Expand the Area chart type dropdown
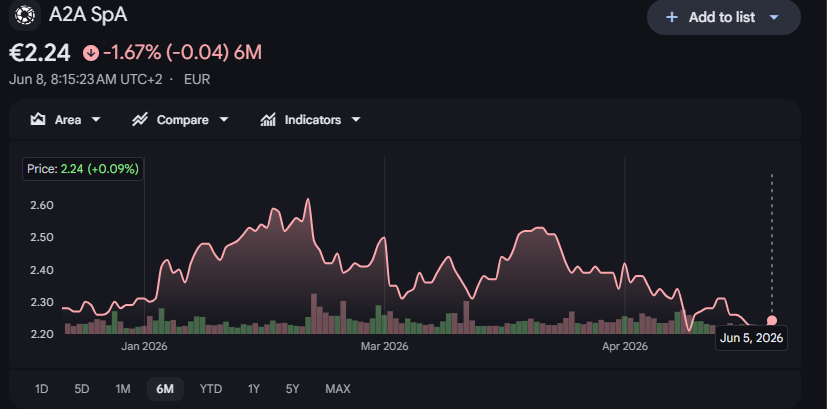Screen dimensions: 827x409 click(96, 120)
